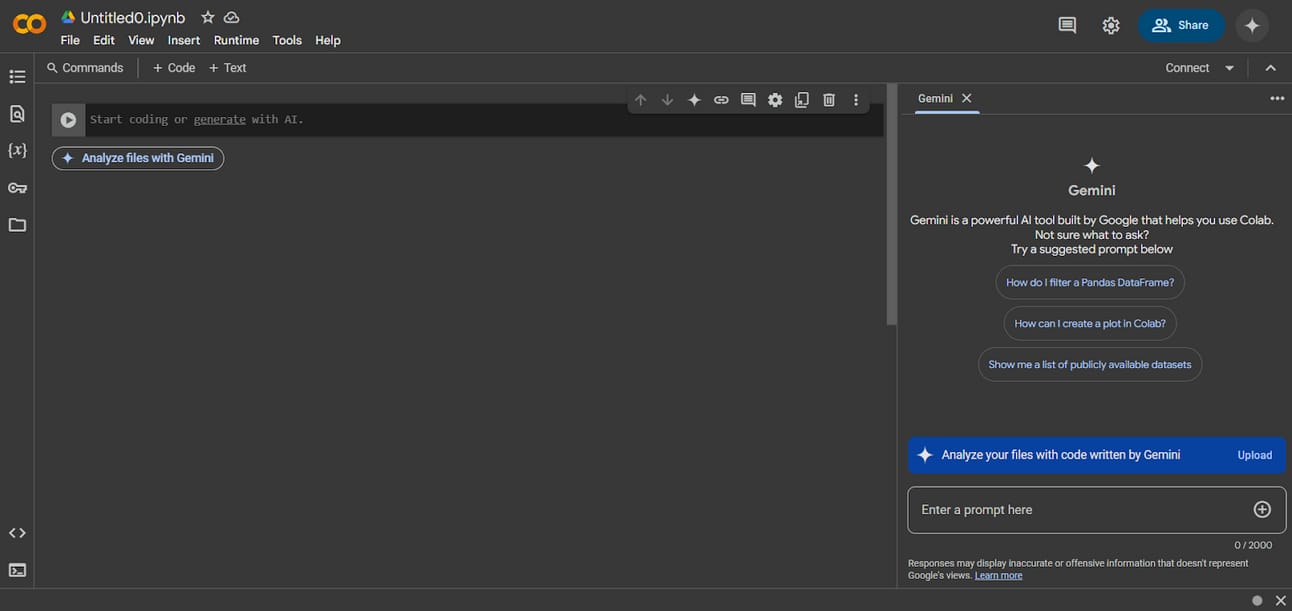The height and width of the screenshot is (611, 1292).
Task: Close the bottom status bar
Action: click(x=1280, y=600)
